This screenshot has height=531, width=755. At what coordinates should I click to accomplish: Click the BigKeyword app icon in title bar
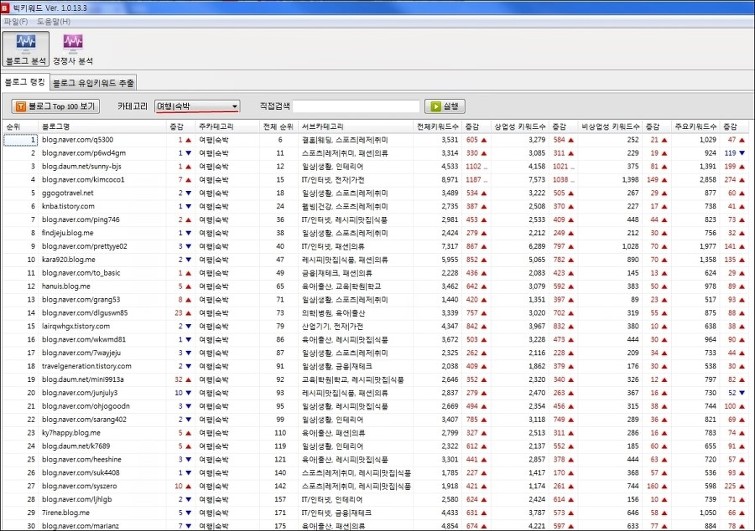tap(5, 8)
